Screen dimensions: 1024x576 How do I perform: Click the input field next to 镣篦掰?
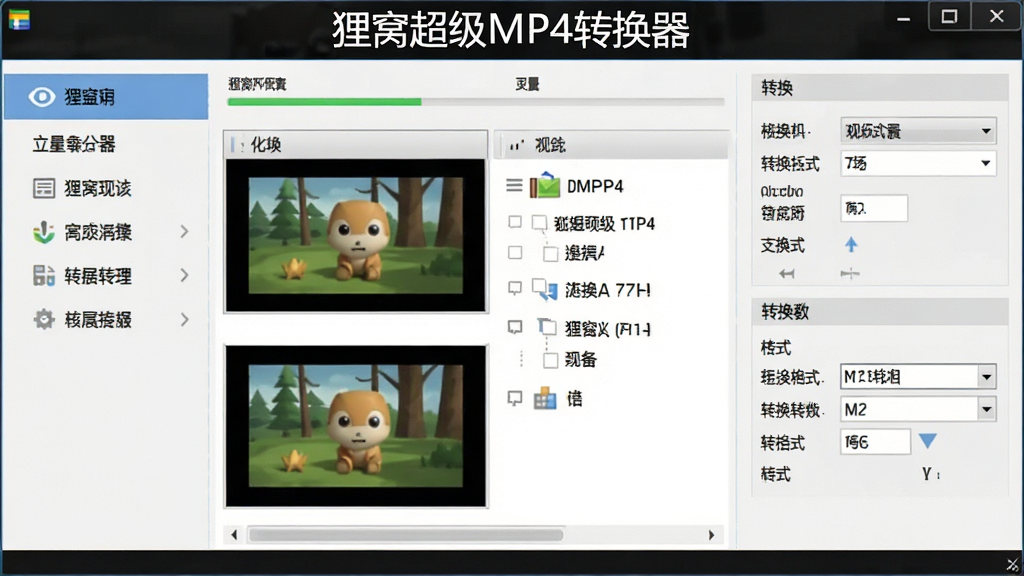pyautogui.click(x=874, y=208)
